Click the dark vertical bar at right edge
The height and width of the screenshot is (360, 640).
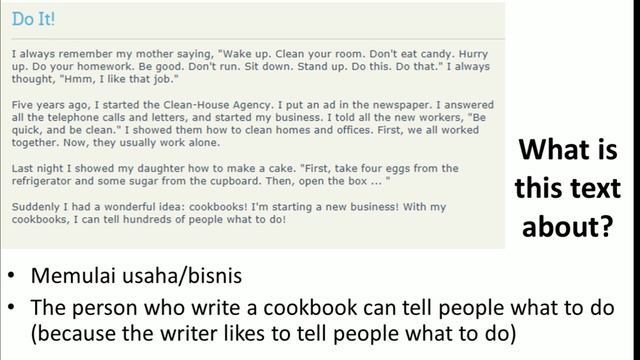click(x=637, y=180)
